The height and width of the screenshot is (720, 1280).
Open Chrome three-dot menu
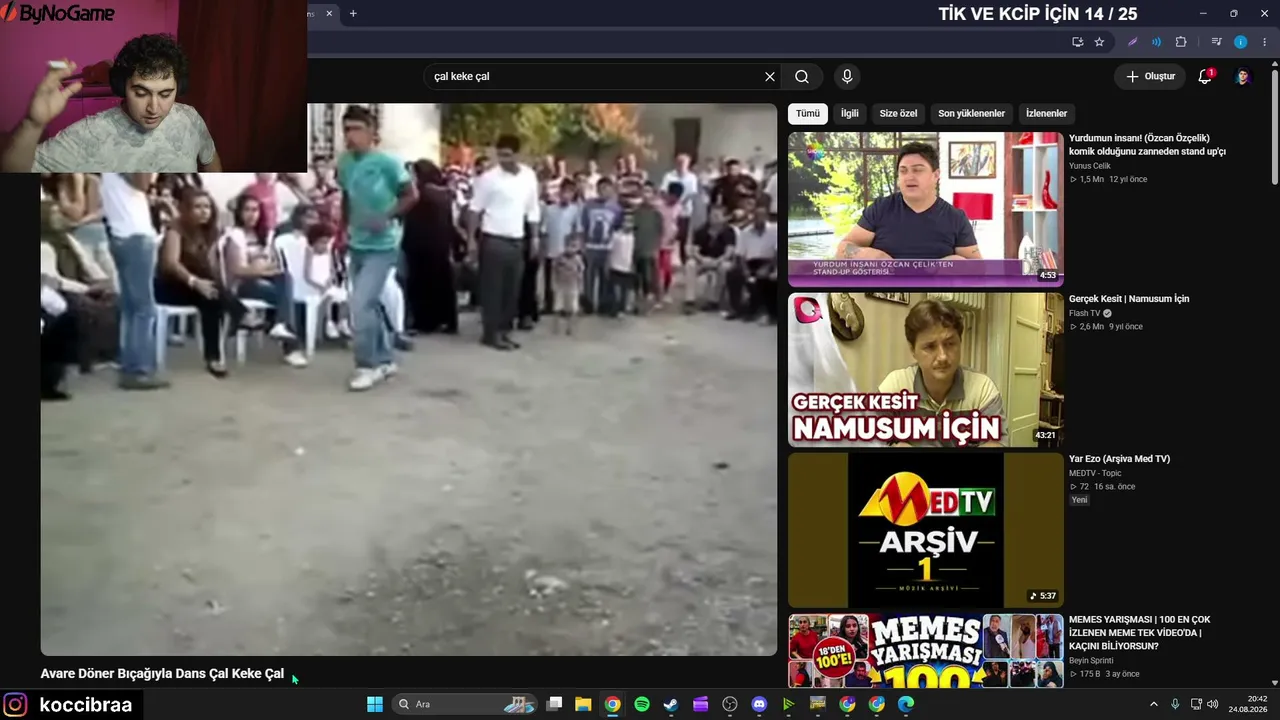click(1265, 42)
